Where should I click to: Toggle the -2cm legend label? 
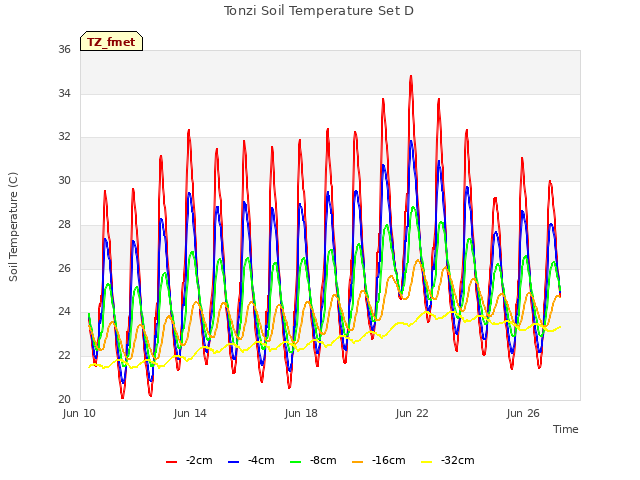coord(199,460)
